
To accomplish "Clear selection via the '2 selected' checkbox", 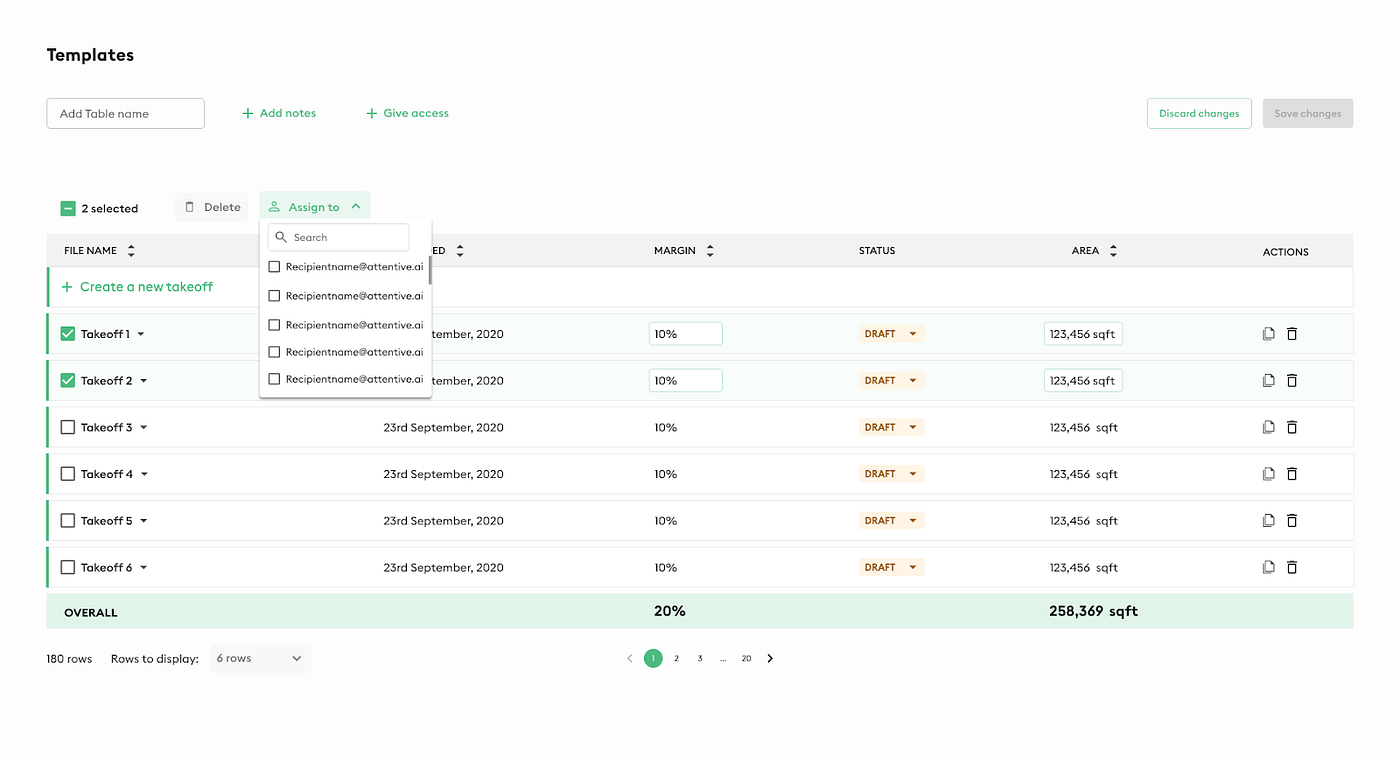I will coord(68,209).
